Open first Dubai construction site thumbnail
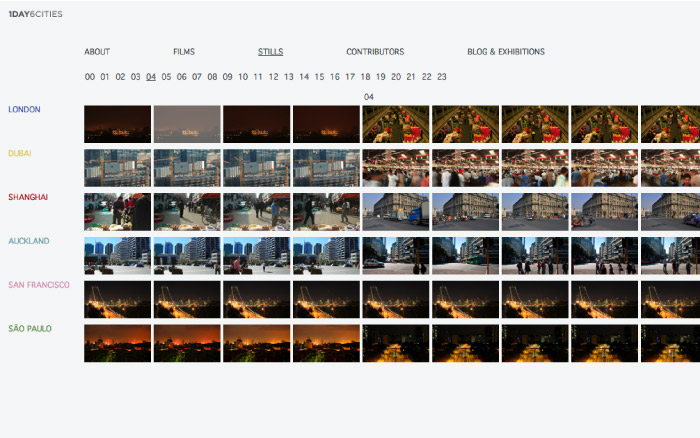The width and height of the screenshot is (700, 438). point(118,168)
